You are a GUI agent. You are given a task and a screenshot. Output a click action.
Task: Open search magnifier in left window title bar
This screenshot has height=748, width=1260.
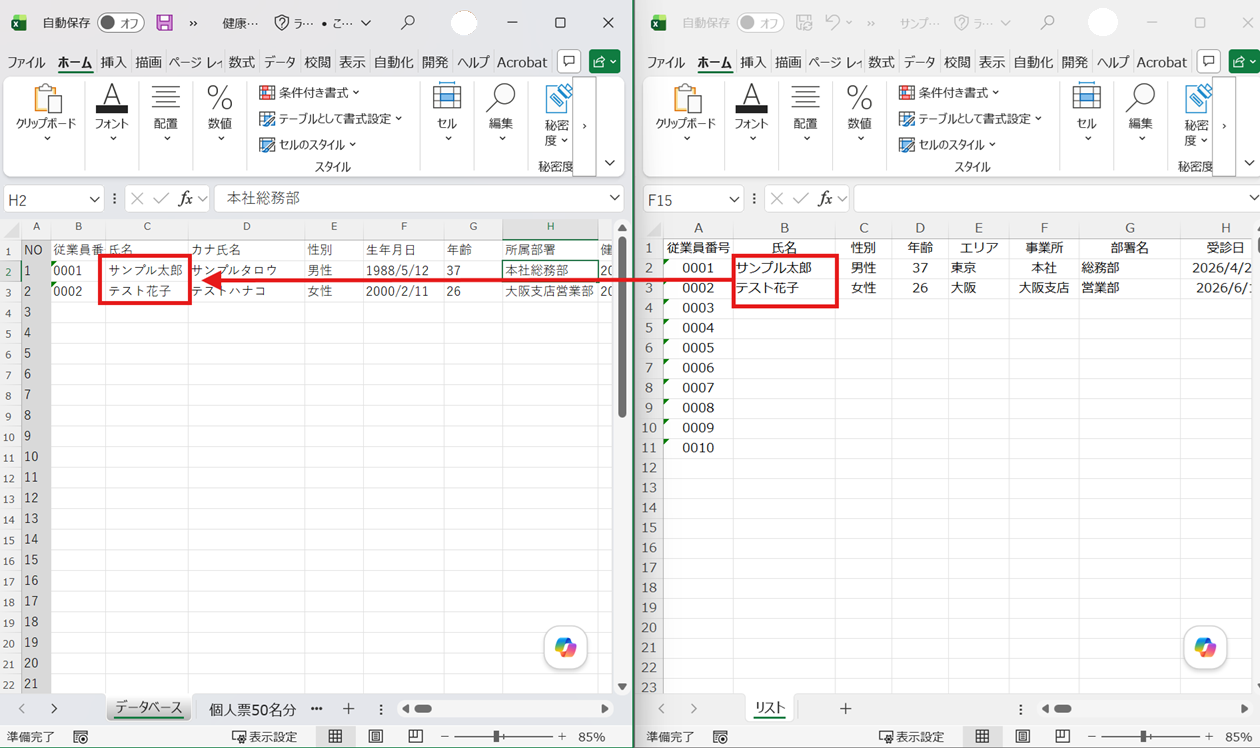tap(407, 22)
